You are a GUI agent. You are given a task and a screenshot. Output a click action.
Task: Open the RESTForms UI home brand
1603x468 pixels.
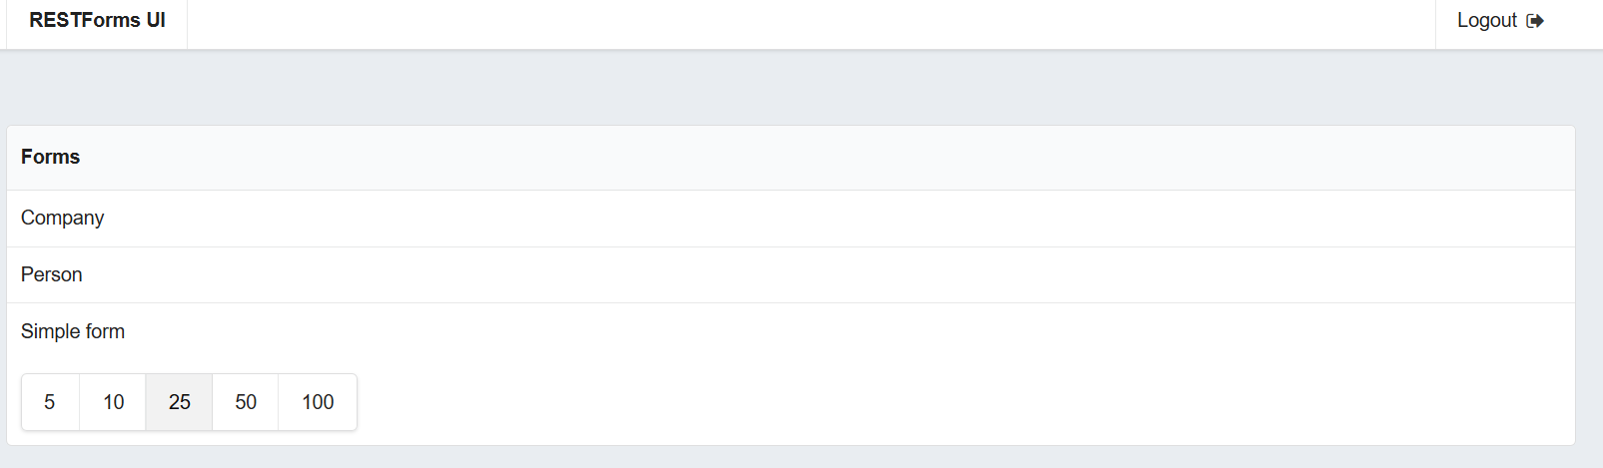97,21
